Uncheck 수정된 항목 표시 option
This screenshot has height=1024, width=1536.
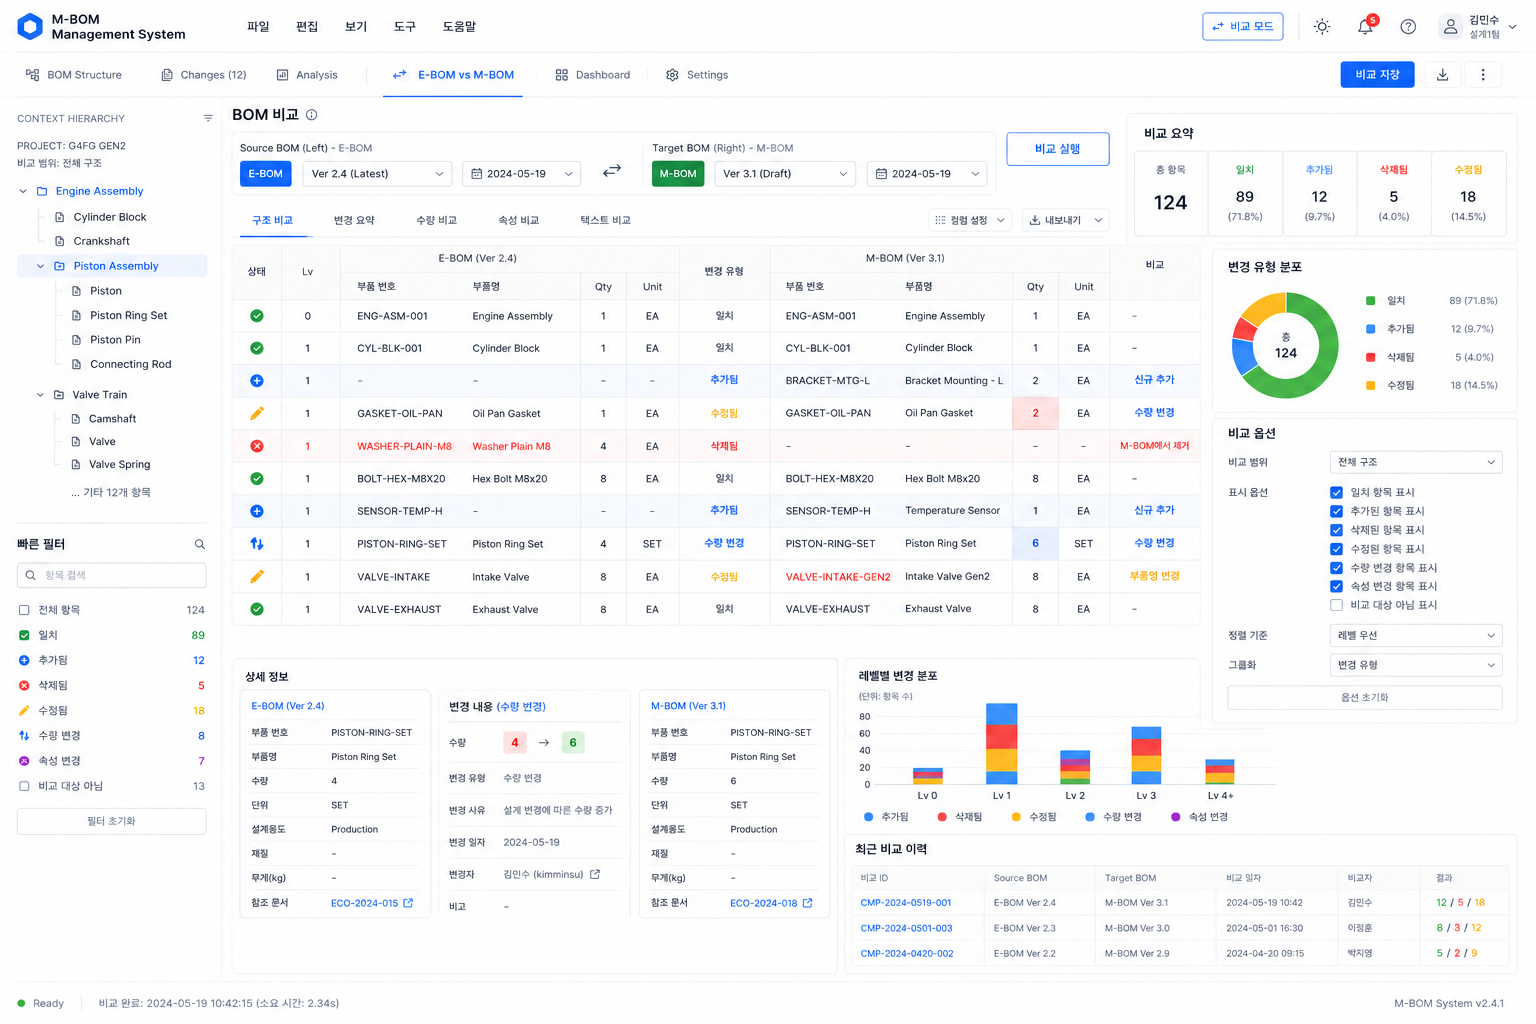pos(1336,549)
